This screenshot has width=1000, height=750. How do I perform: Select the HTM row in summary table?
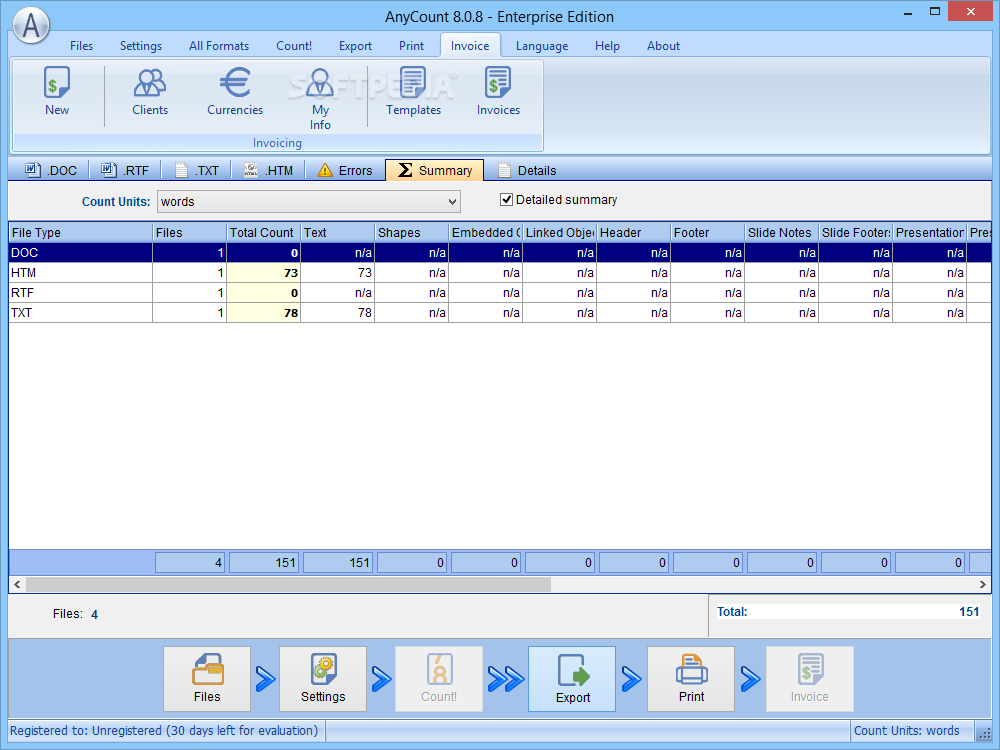coord(500,273)
